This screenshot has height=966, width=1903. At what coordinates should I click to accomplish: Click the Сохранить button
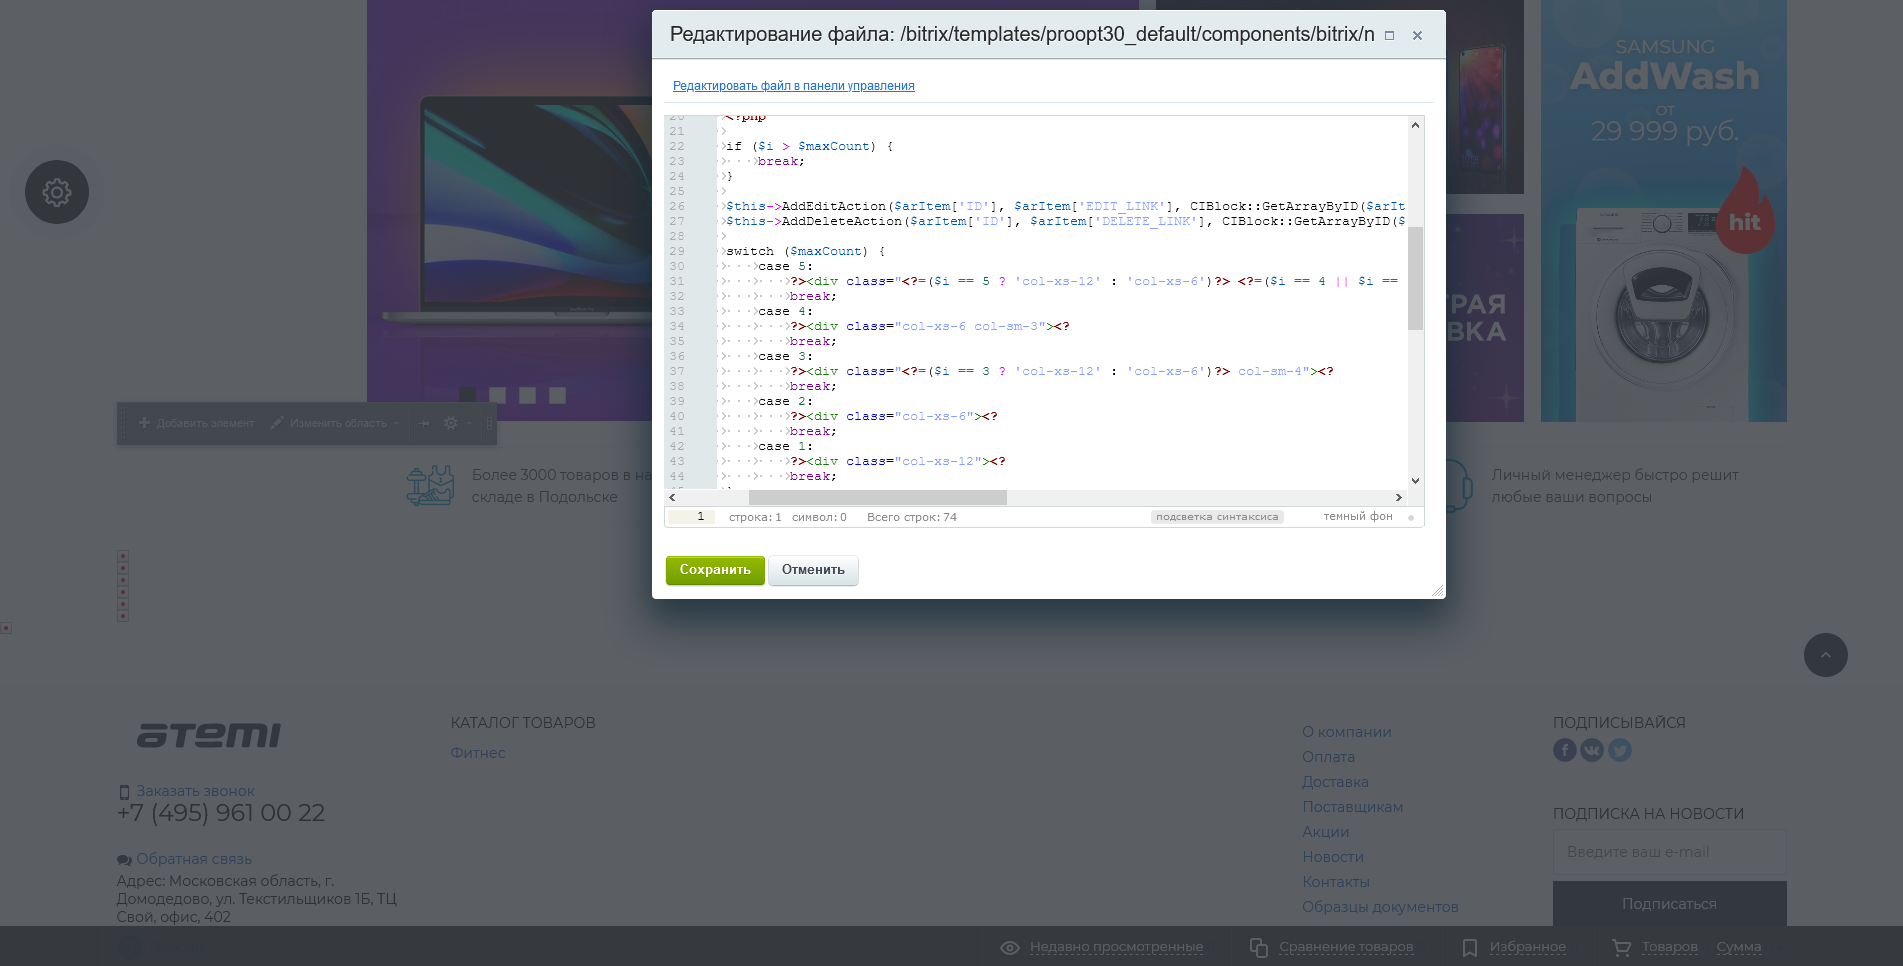pyautogui.click(x=715, y=570)
